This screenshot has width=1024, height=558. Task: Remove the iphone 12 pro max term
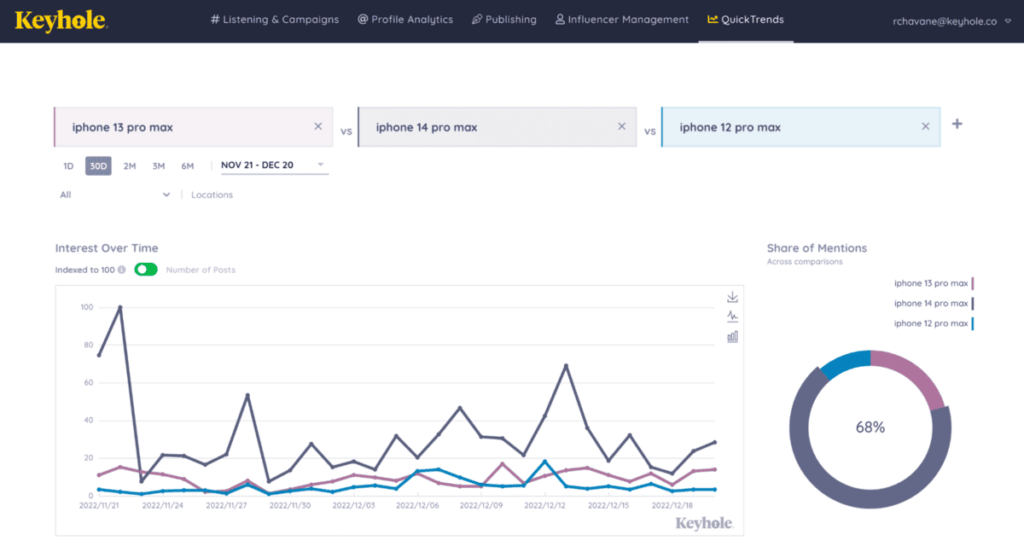(925, 126)
